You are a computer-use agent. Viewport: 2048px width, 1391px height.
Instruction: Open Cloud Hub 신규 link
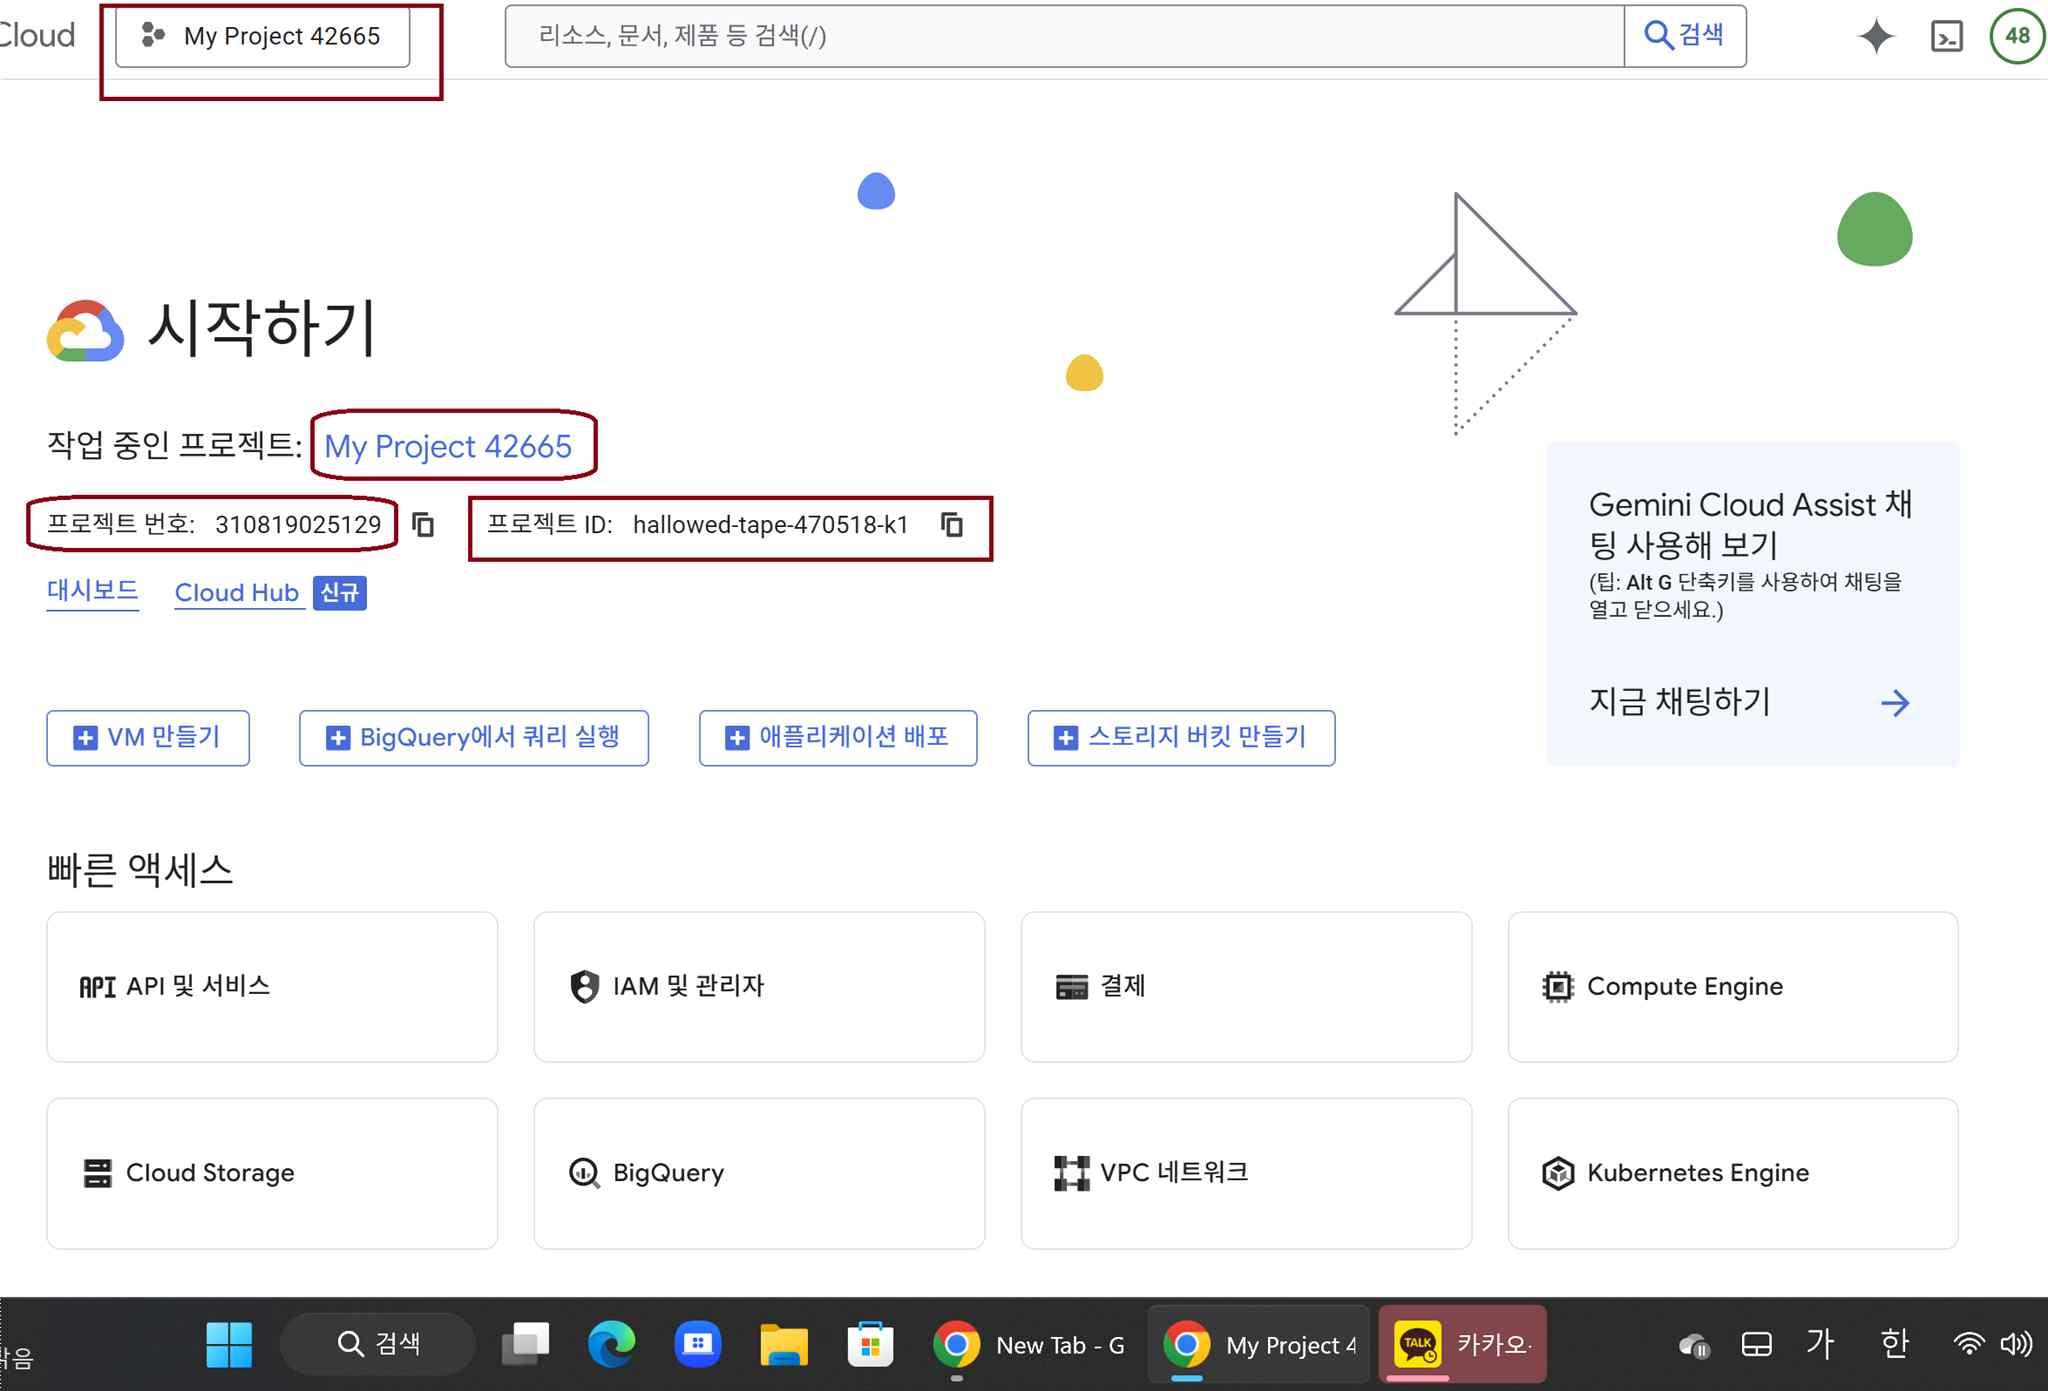point(237,592)
